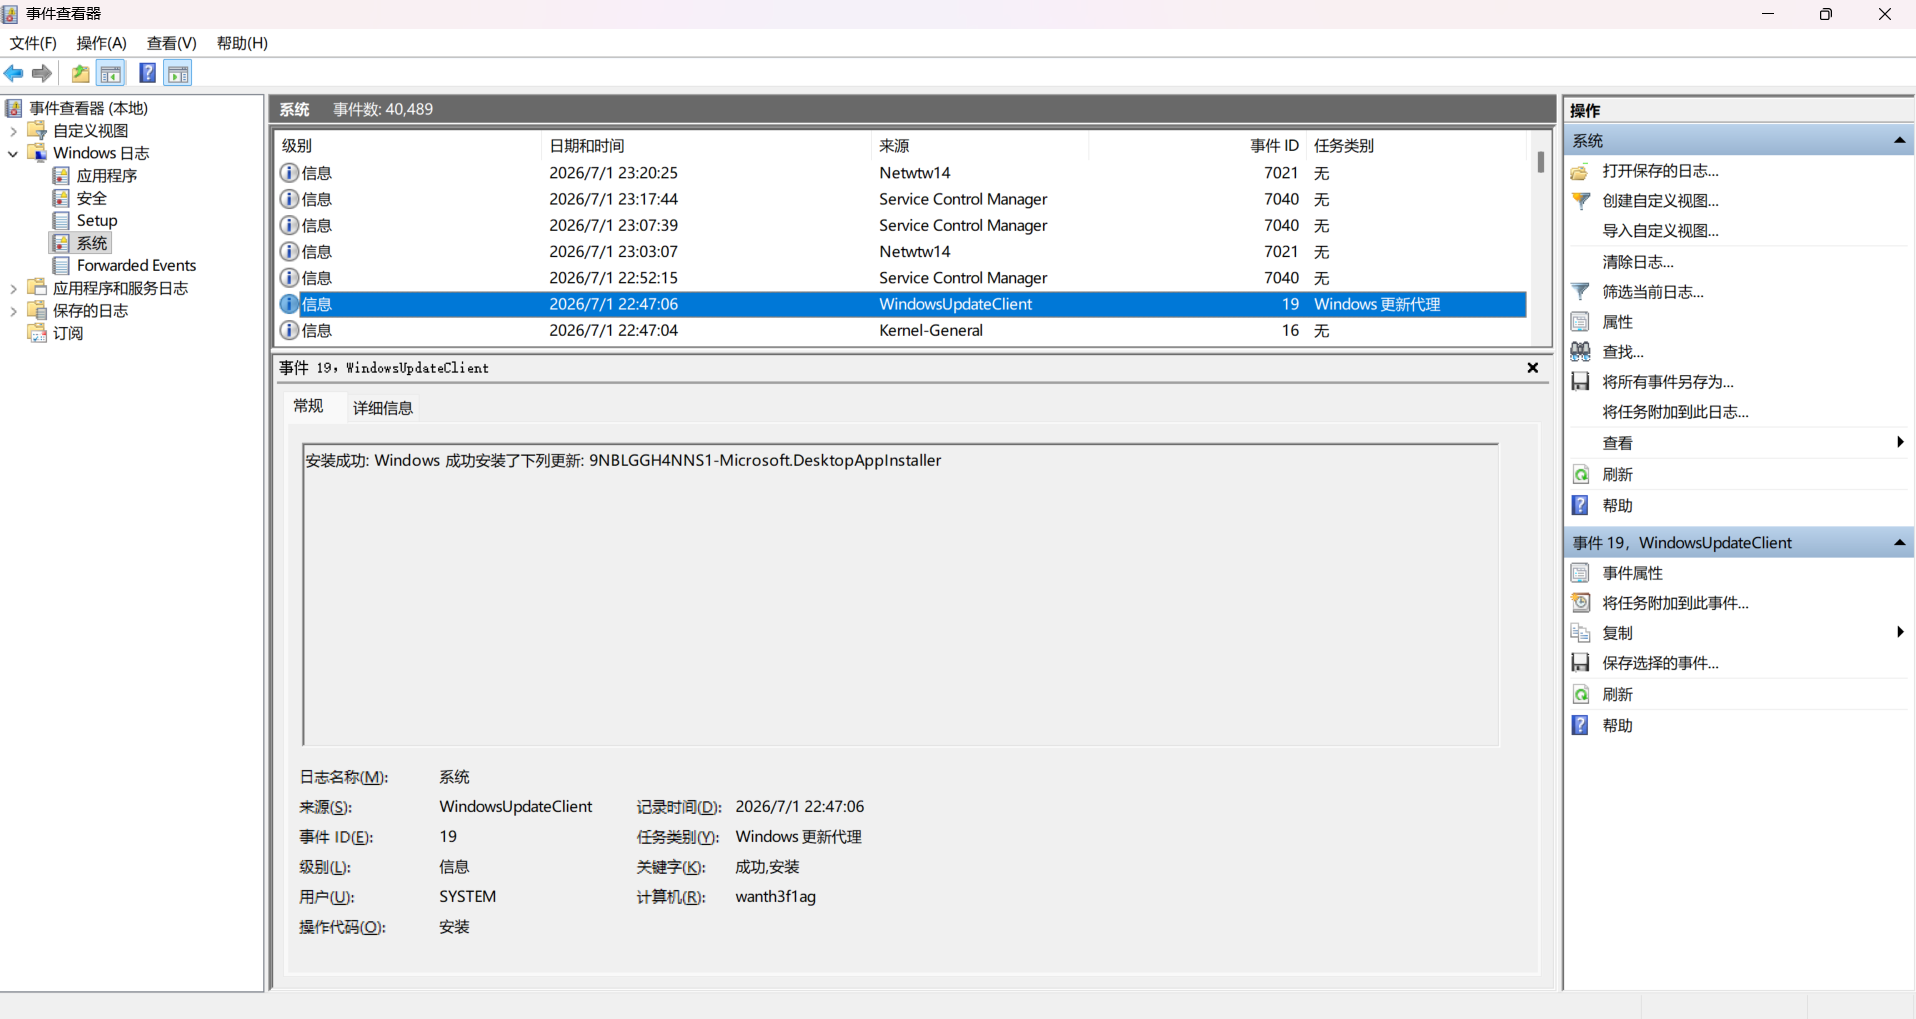Click 清除日志 action
The image size is (1916, 1019).
[x=1637, y=262]
